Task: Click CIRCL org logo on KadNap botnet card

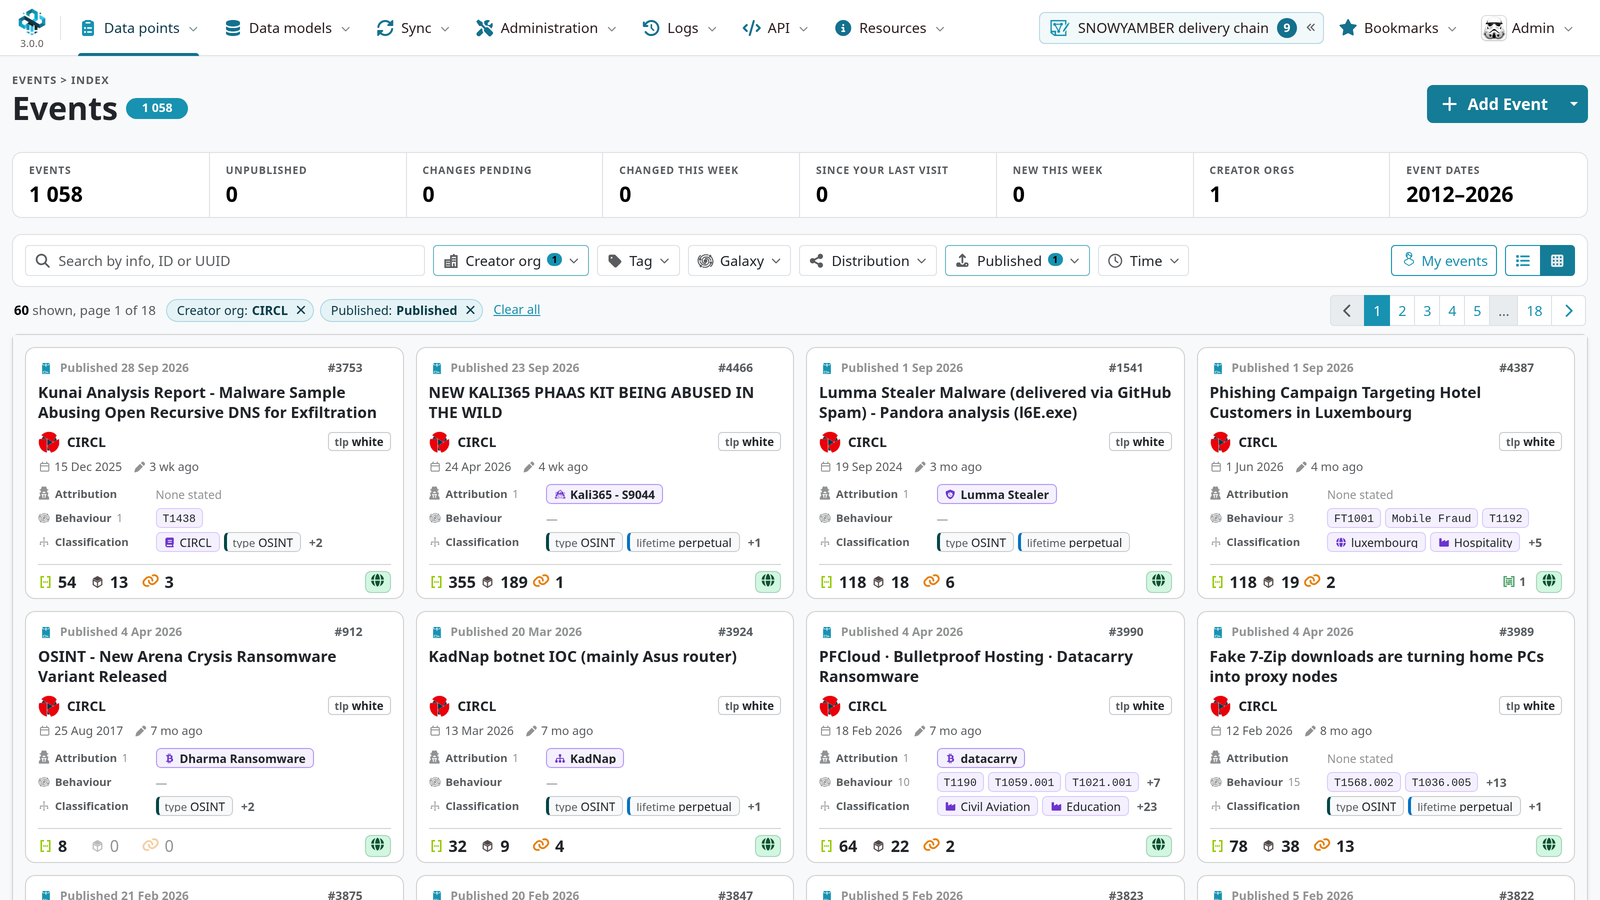Action: pos(439,706)
